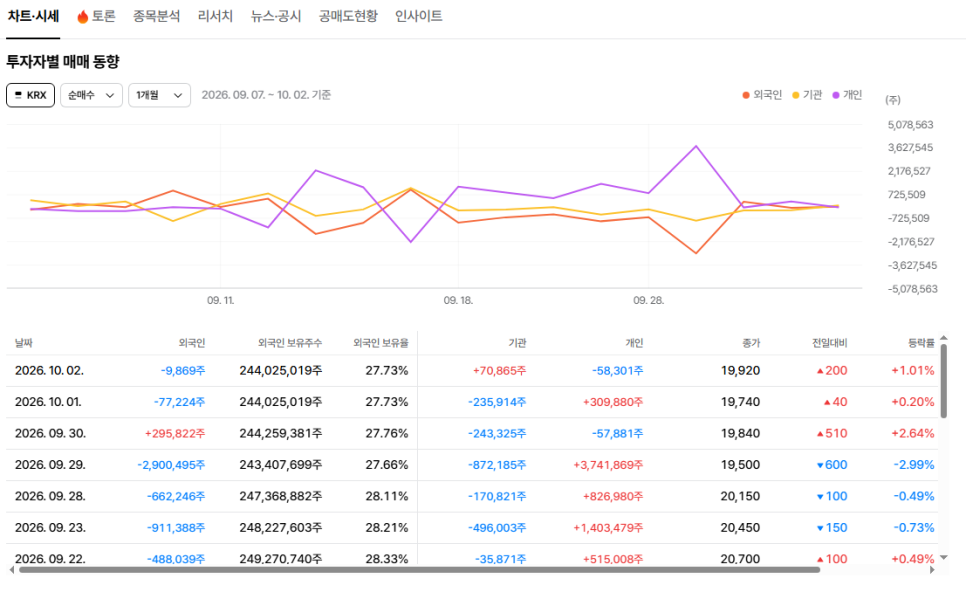Click closing price 19,920
This screenshot has width=966, height=592.
[x=741, y=371]
